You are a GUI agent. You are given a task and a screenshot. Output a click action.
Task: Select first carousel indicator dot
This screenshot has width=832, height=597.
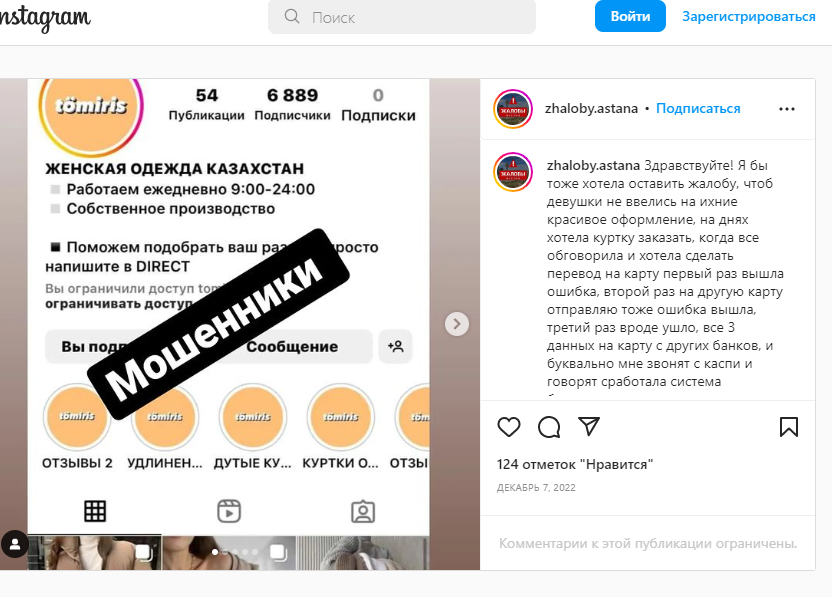[x=215, y=552]
